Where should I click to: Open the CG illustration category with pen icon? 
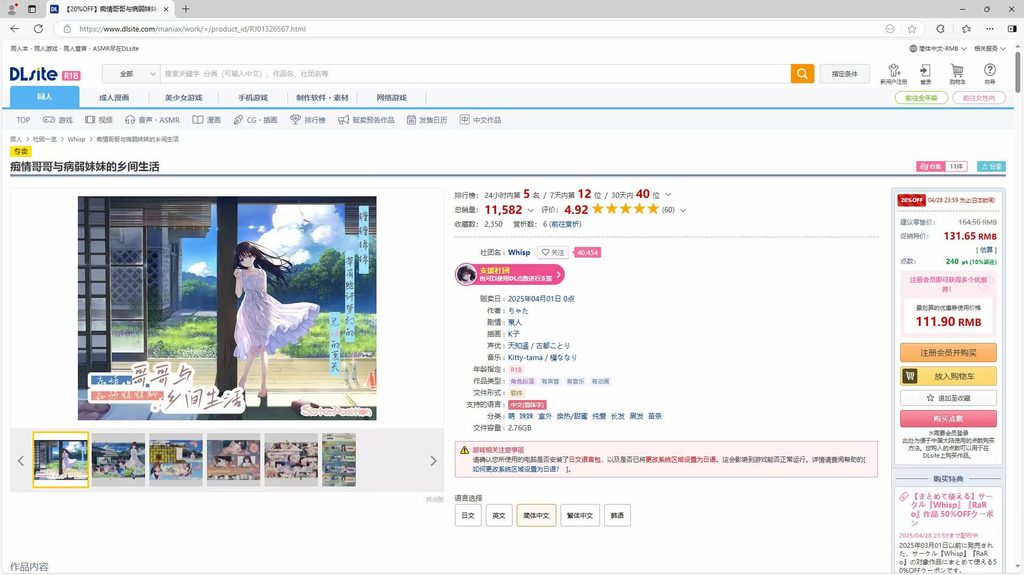(255, 120)
